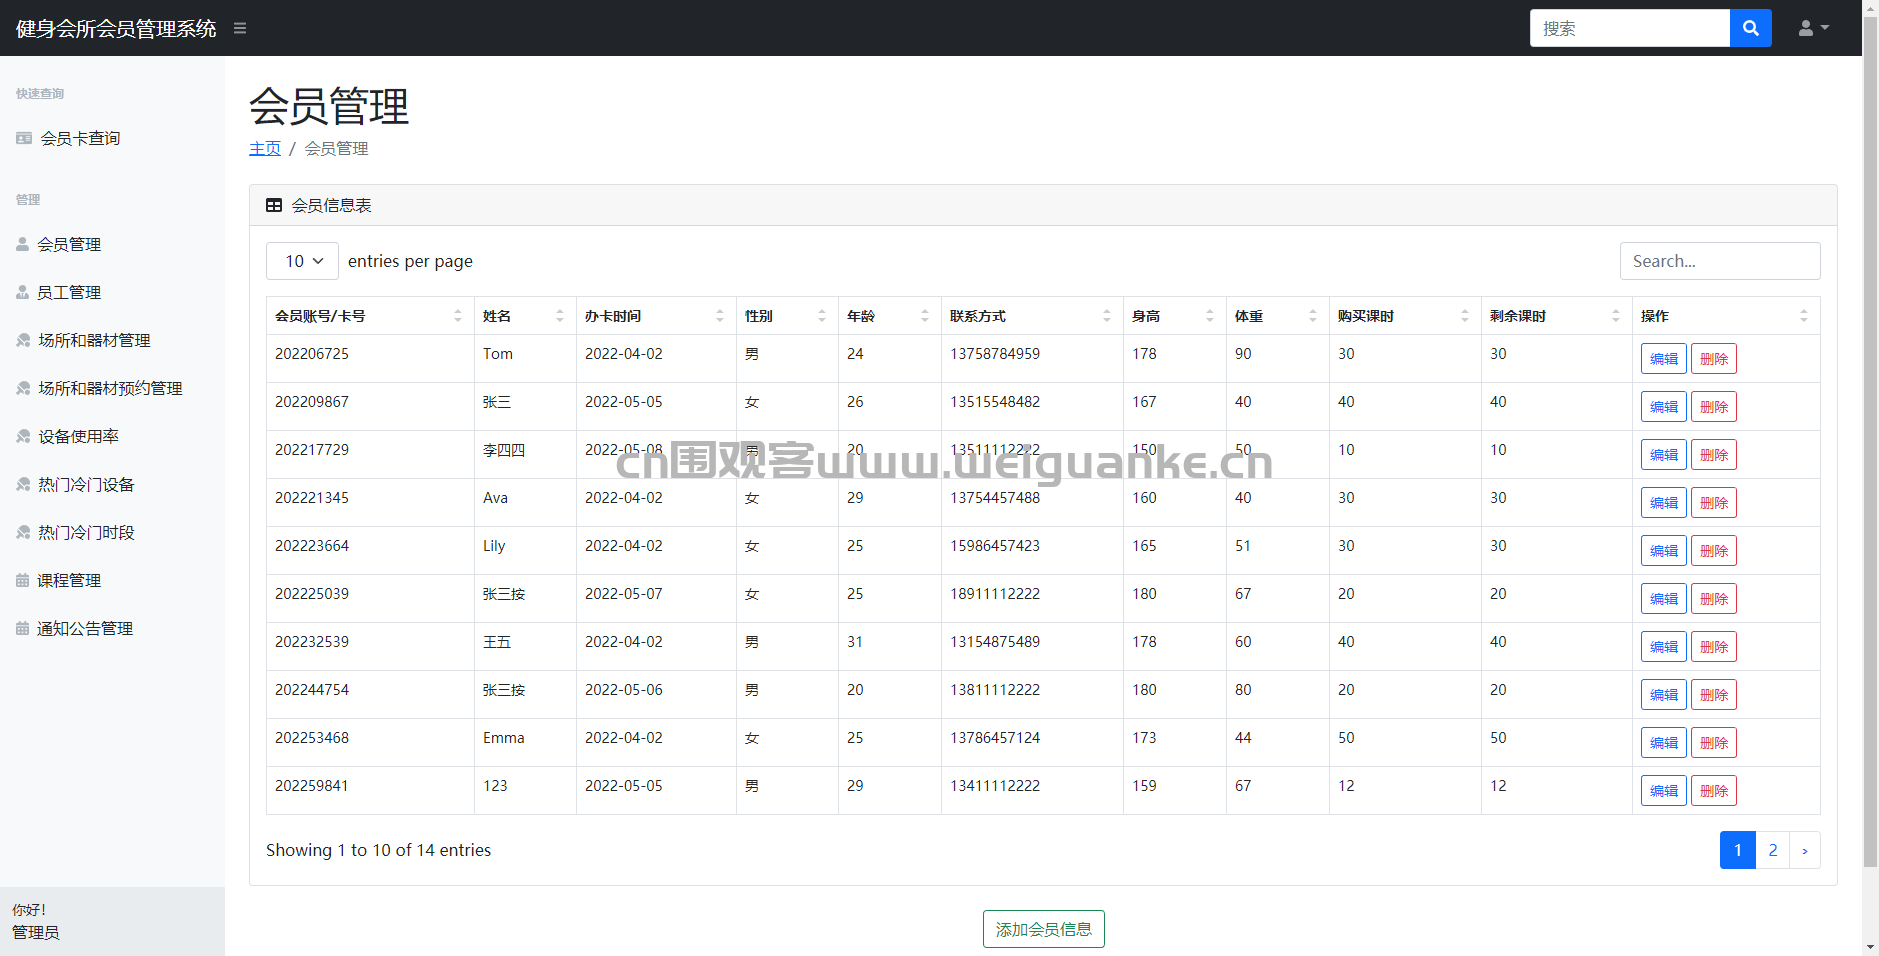Viewport: 1879px width, 956px height.
Task: Go to page 2 of the table
Action: click(x=1773, y=850)
